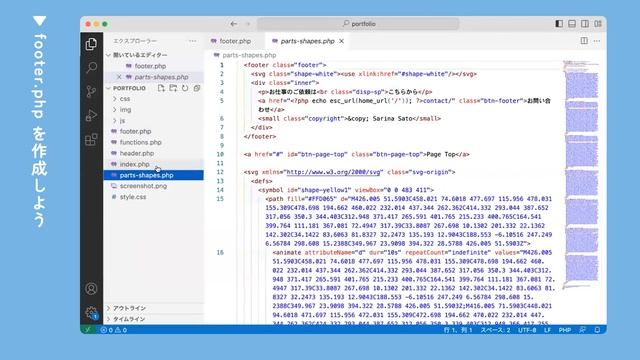
Task: Toggle bottom panel visibility
Action: click(x=572, y=24)
